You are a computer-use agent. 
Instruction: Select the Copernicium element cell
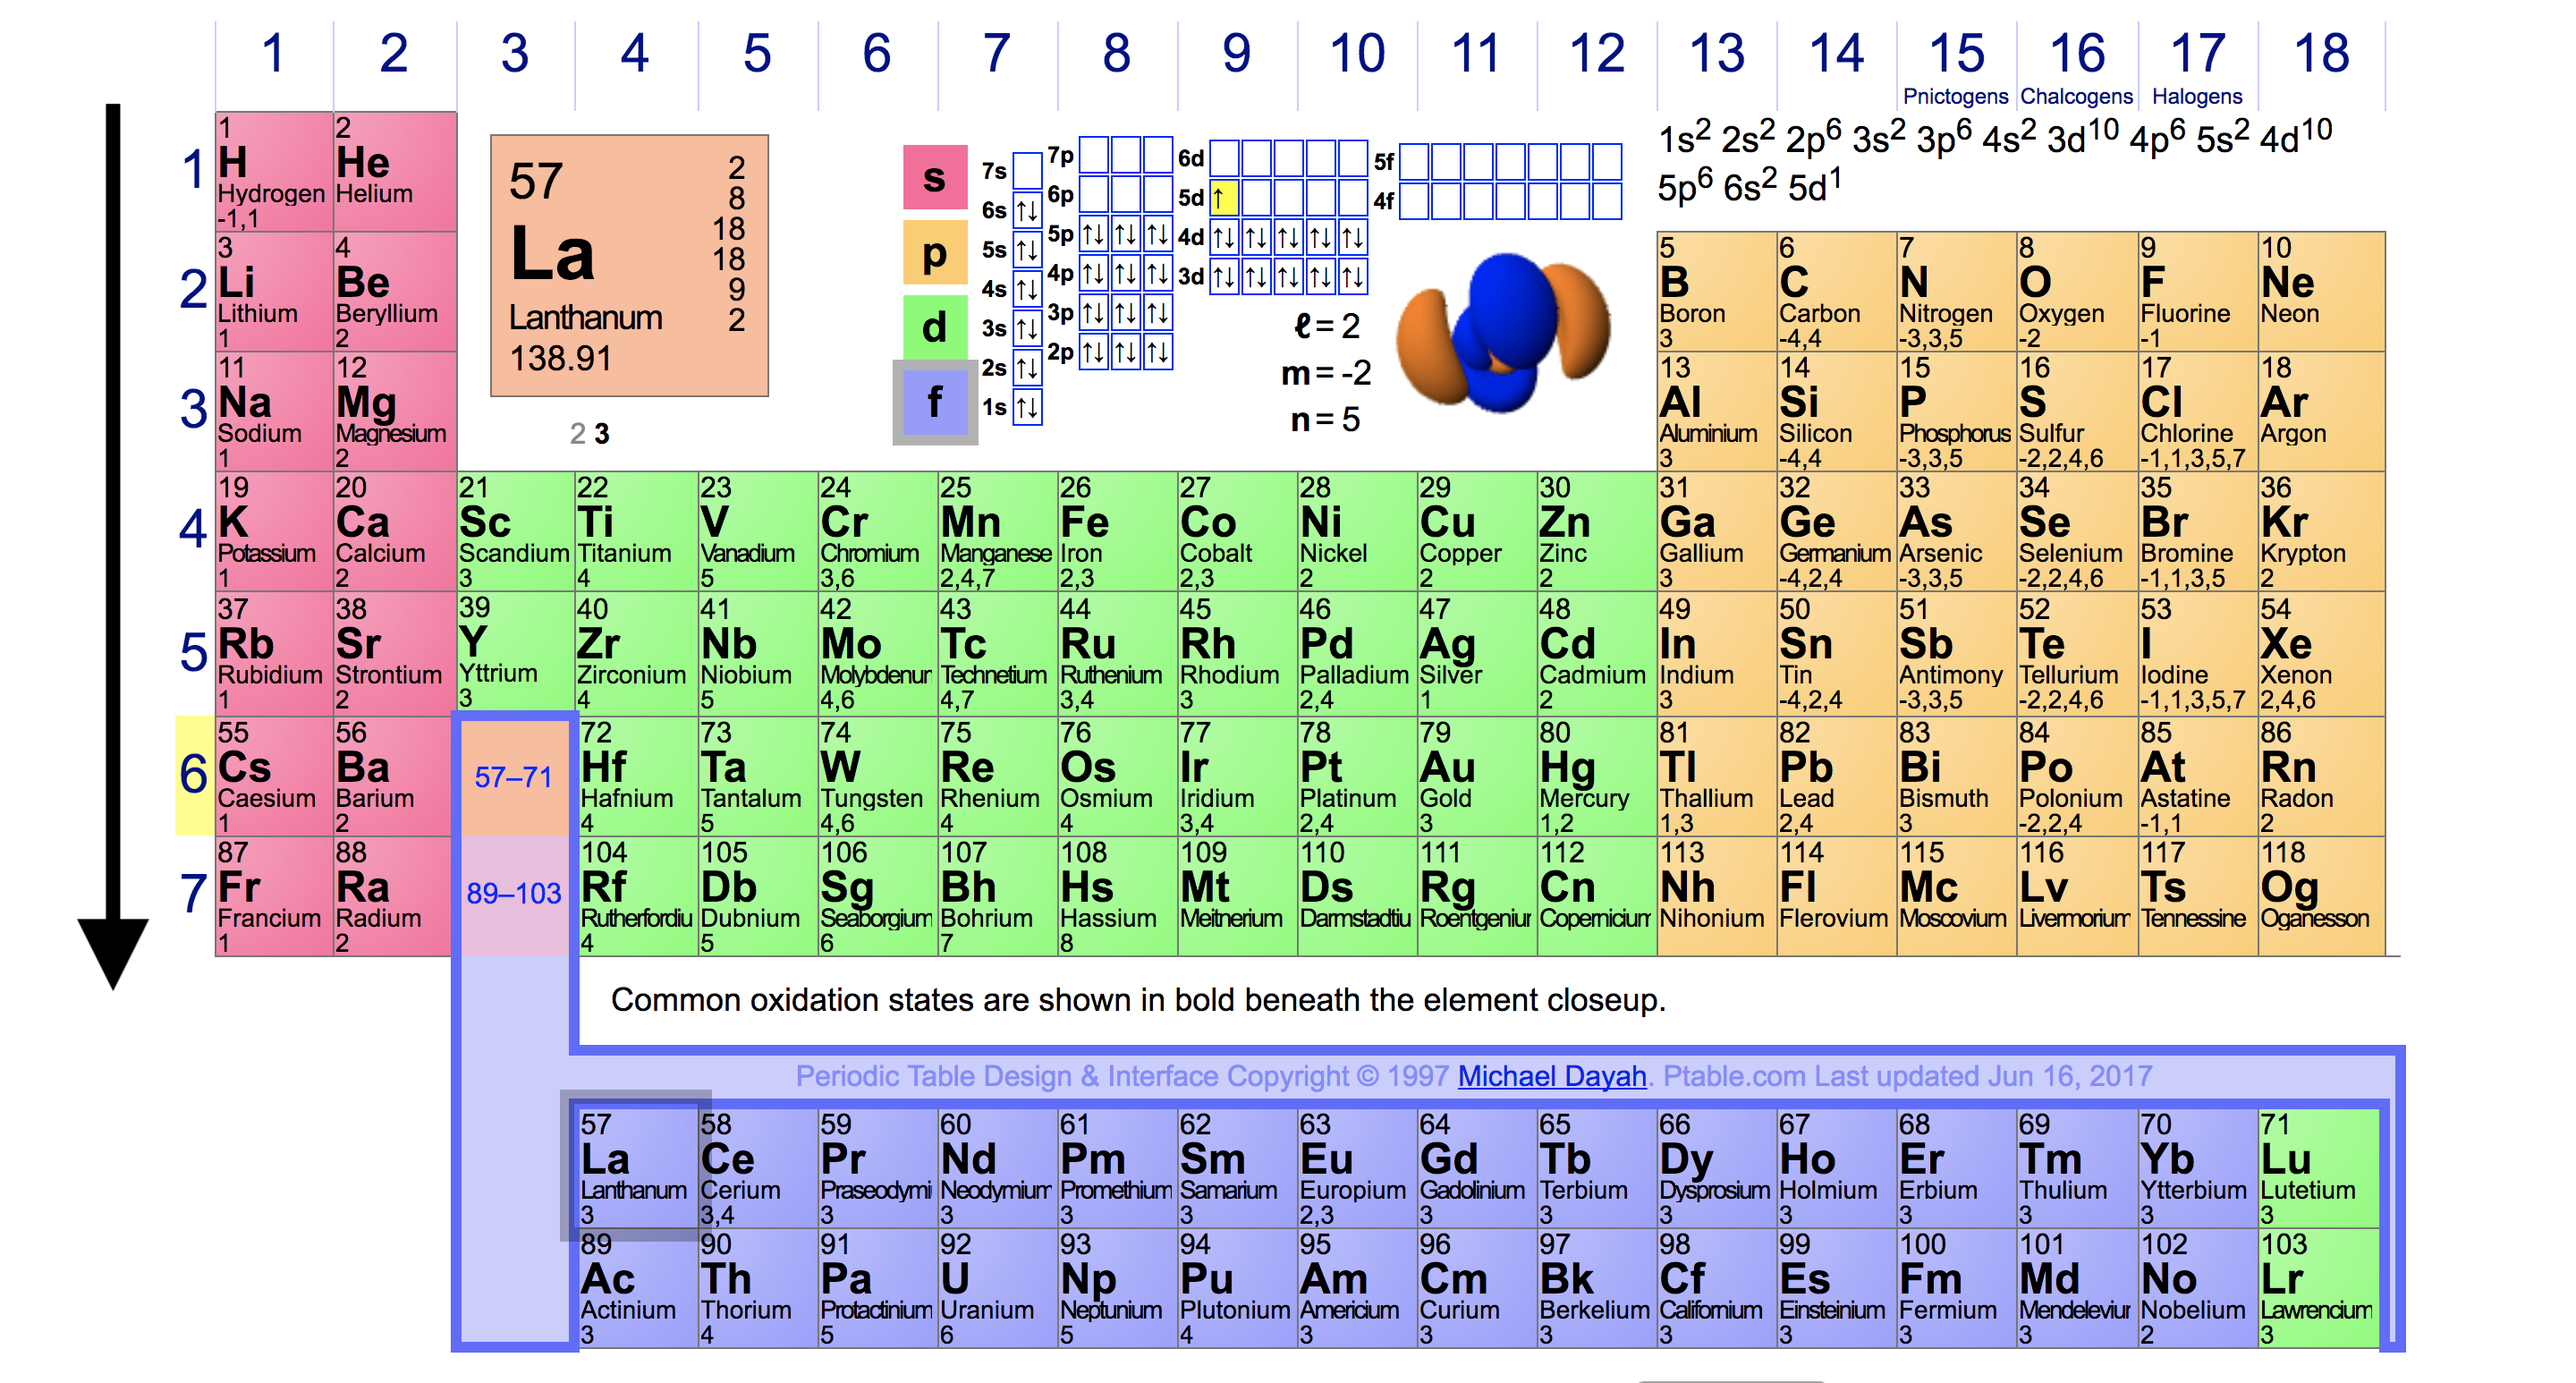1597,896
